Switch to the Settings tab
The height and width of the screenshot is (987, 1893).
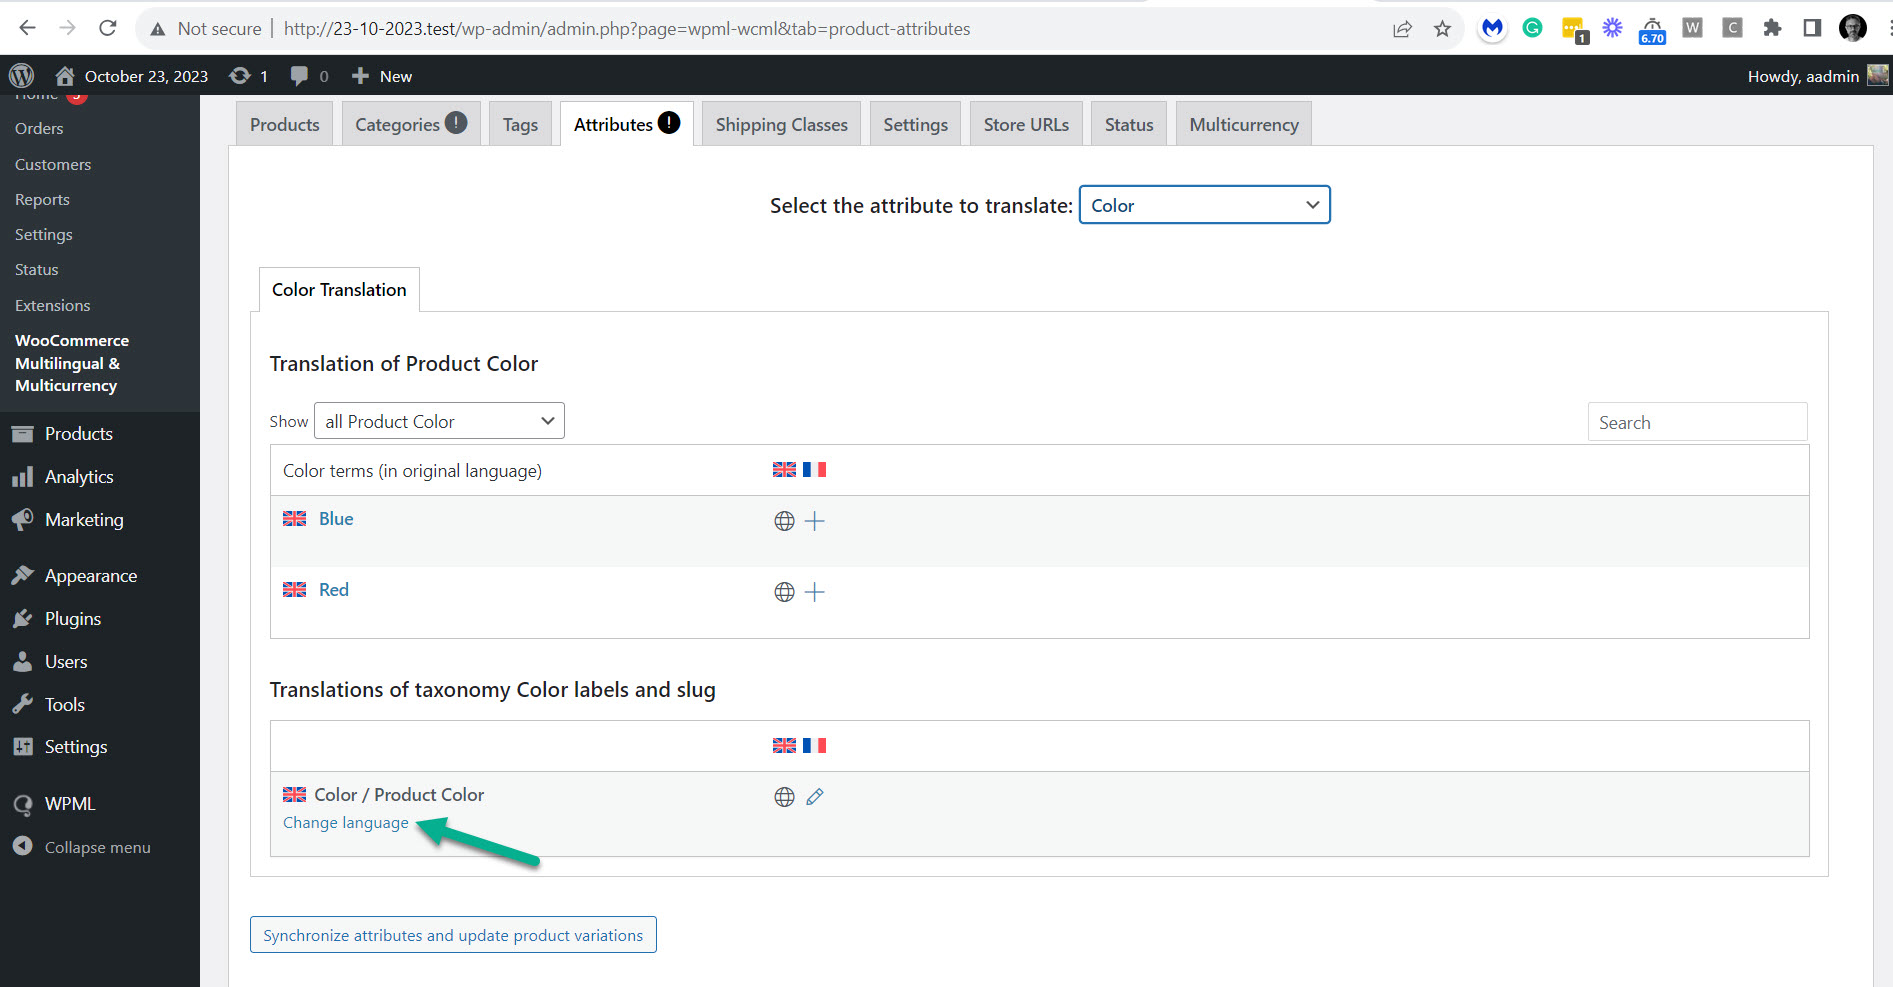coord(915,124)
